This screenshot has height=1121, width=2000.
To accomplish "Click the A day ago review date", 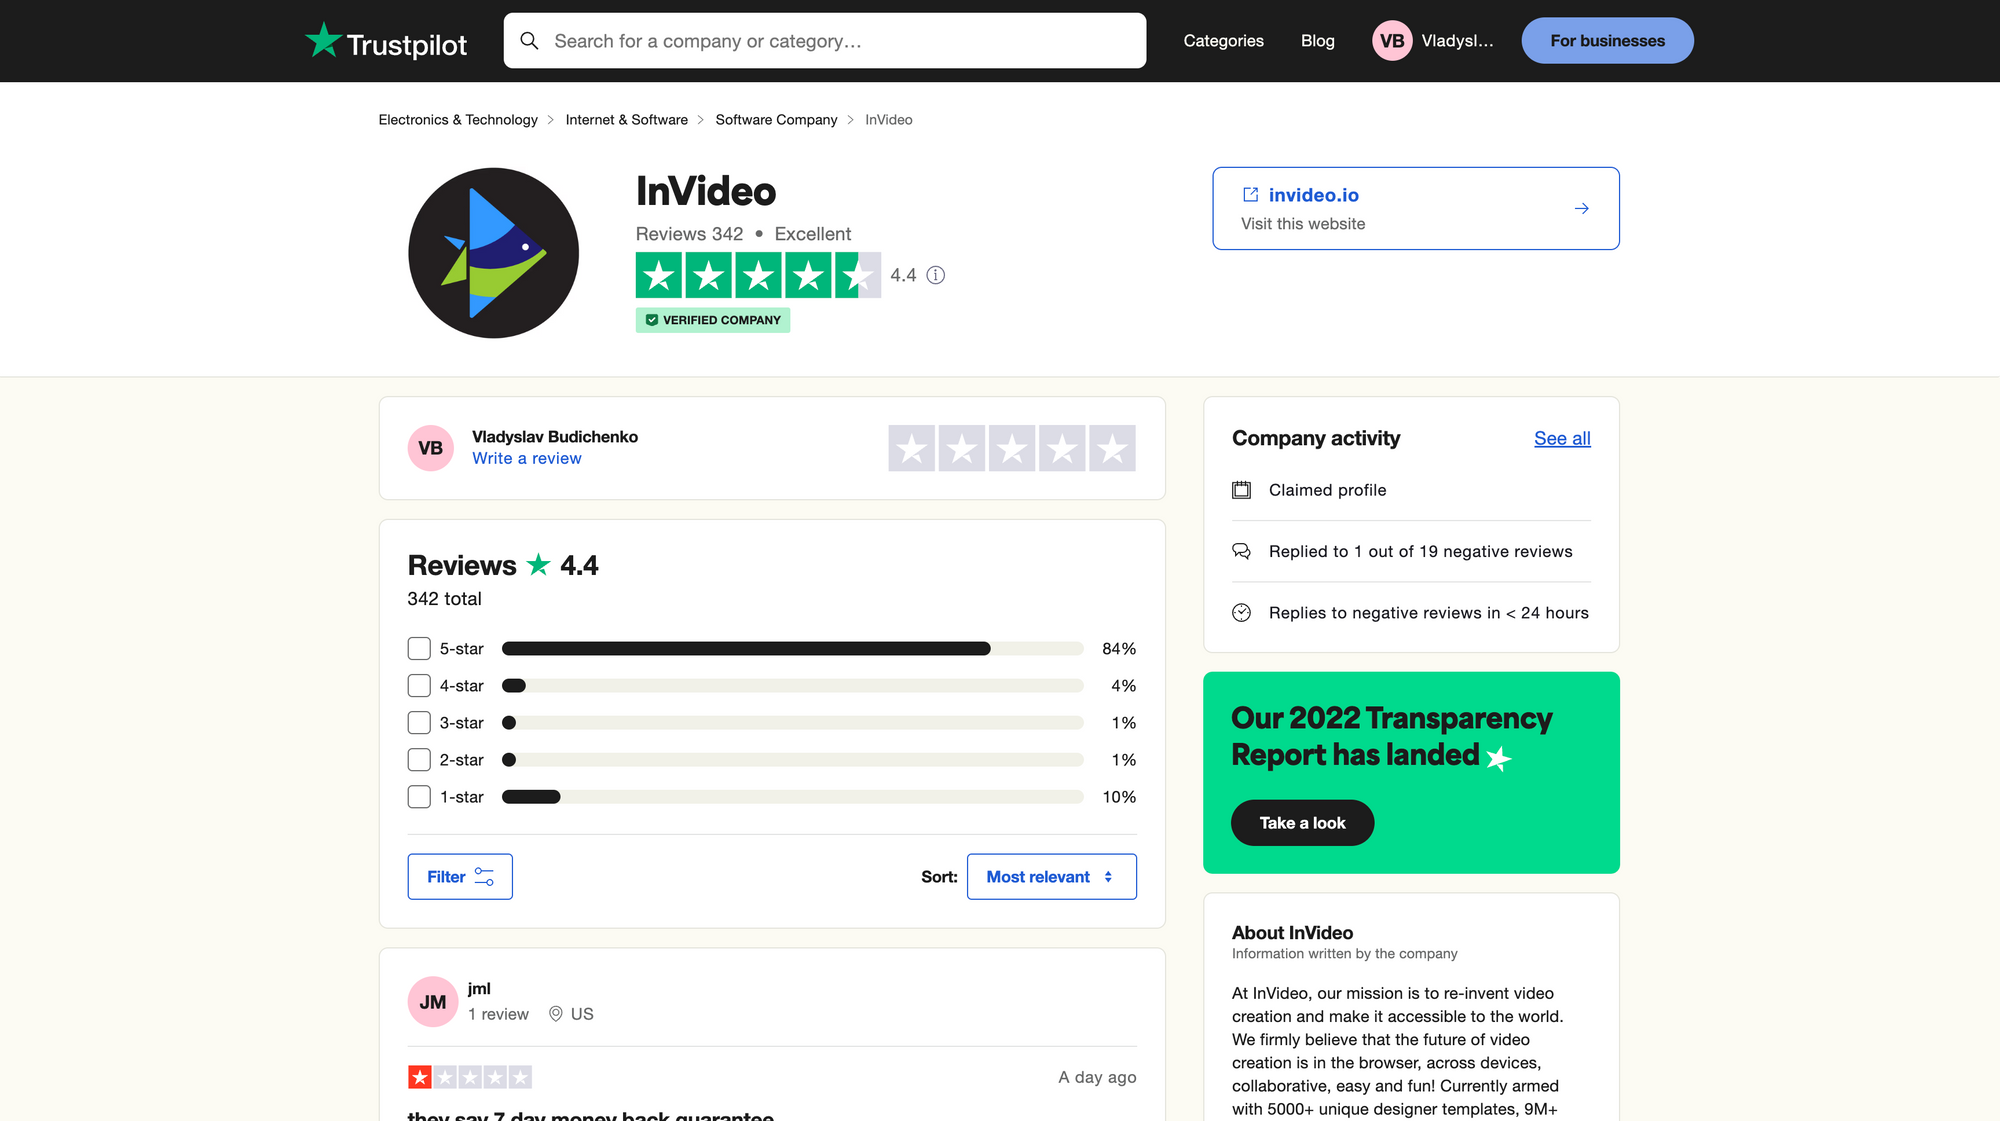I will 1097,1077.
